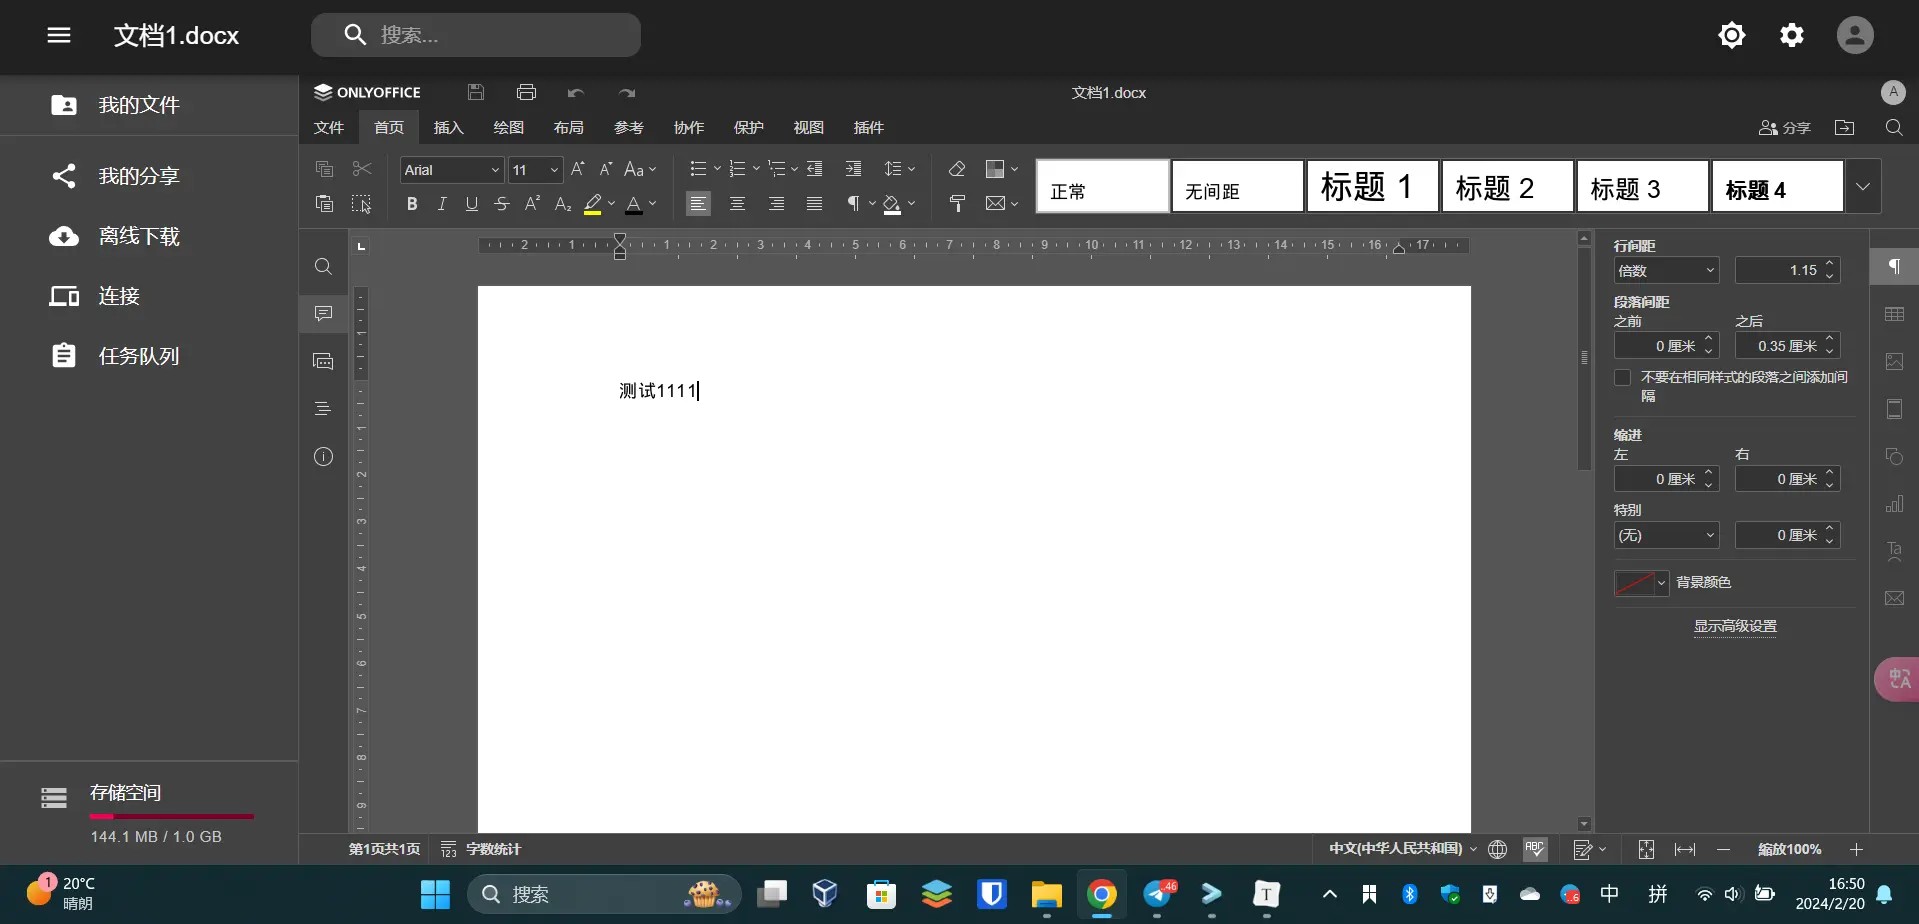Click the 显示高级设置 link

click(x=1735, y=626)
